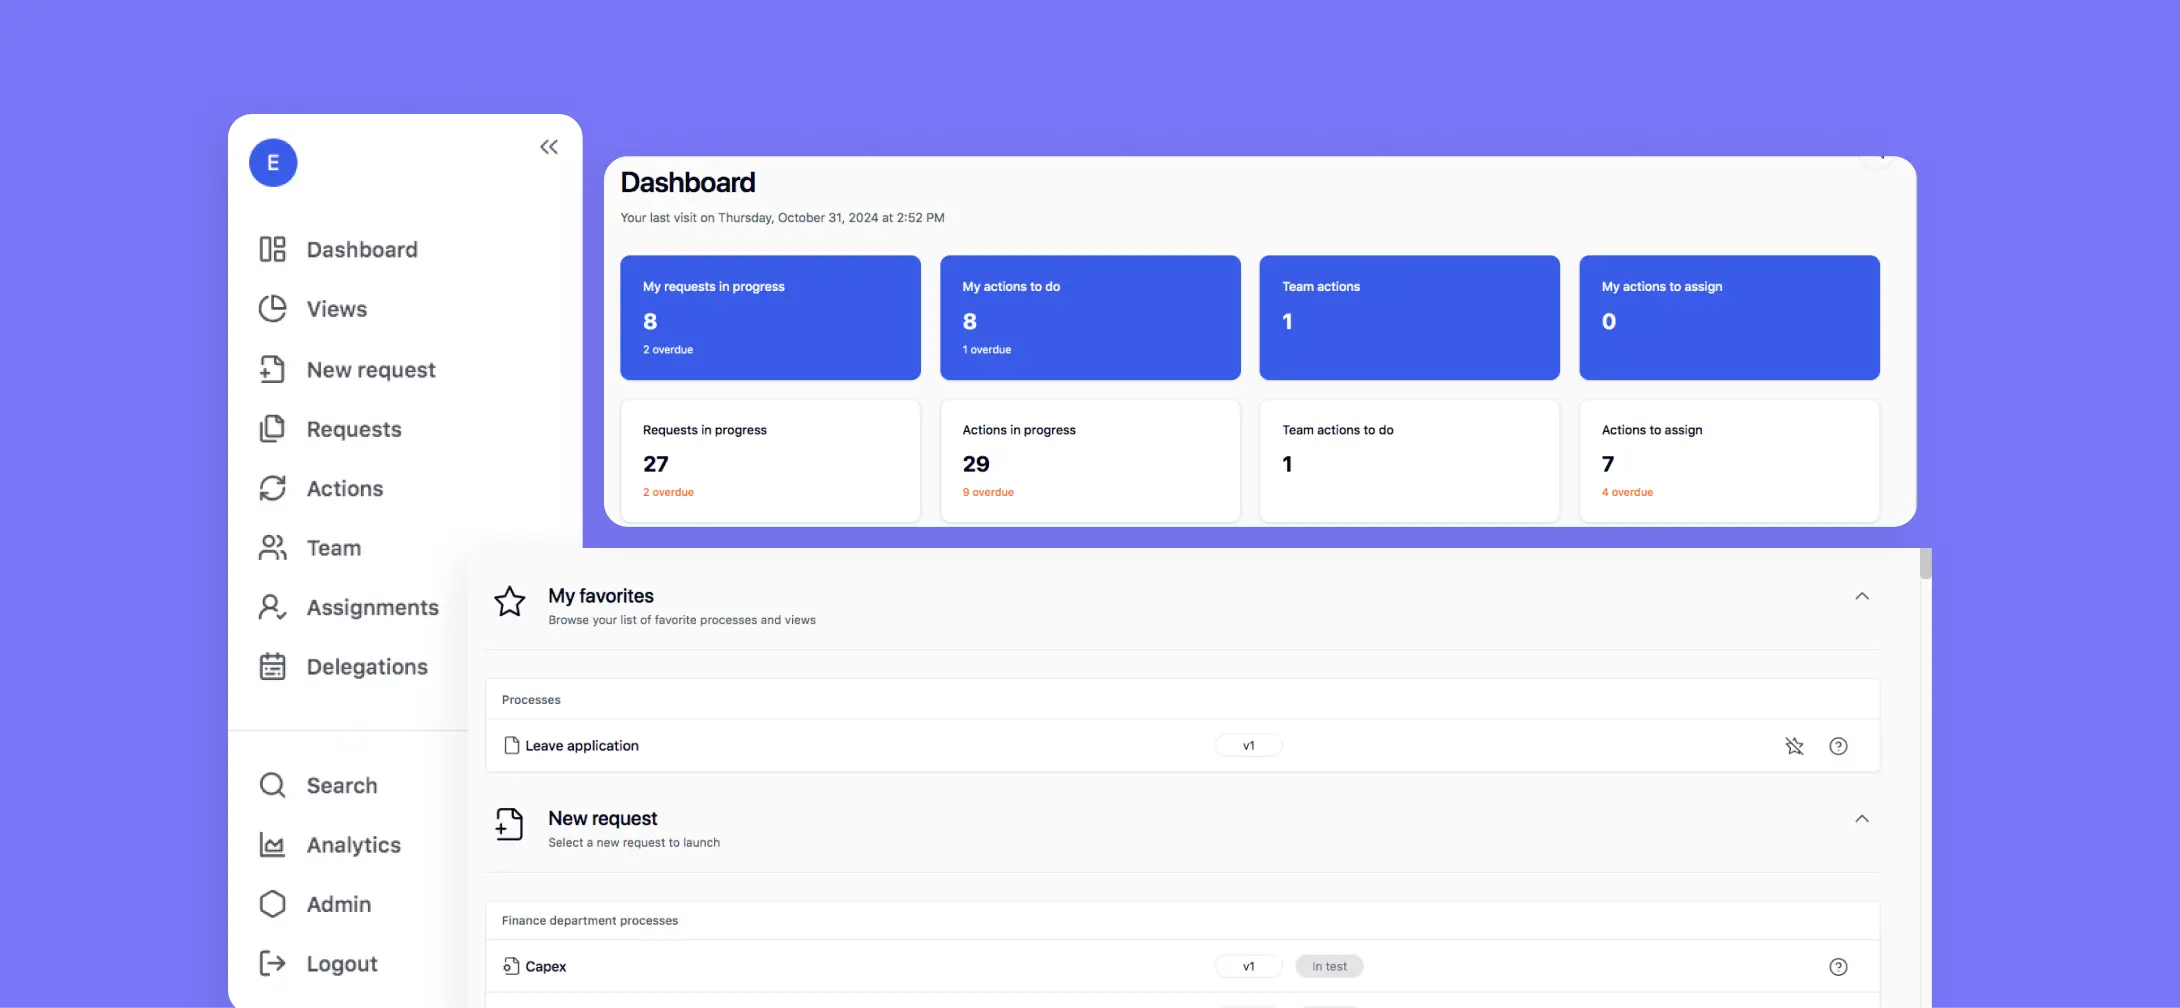2180x1008 pixels.
Task: Select Team in the sidebar menu
Action: pyautogui.click(x=333, y=547)
